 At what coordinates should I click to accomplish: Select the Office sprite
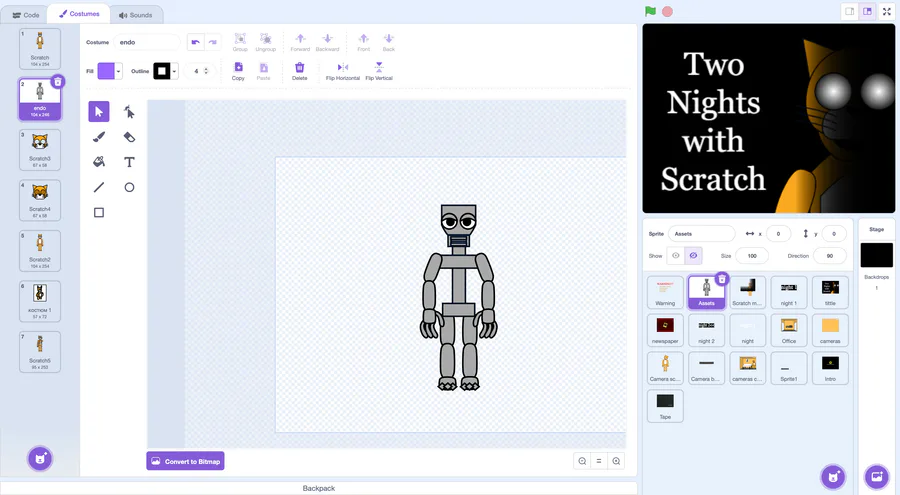[789, 330]
